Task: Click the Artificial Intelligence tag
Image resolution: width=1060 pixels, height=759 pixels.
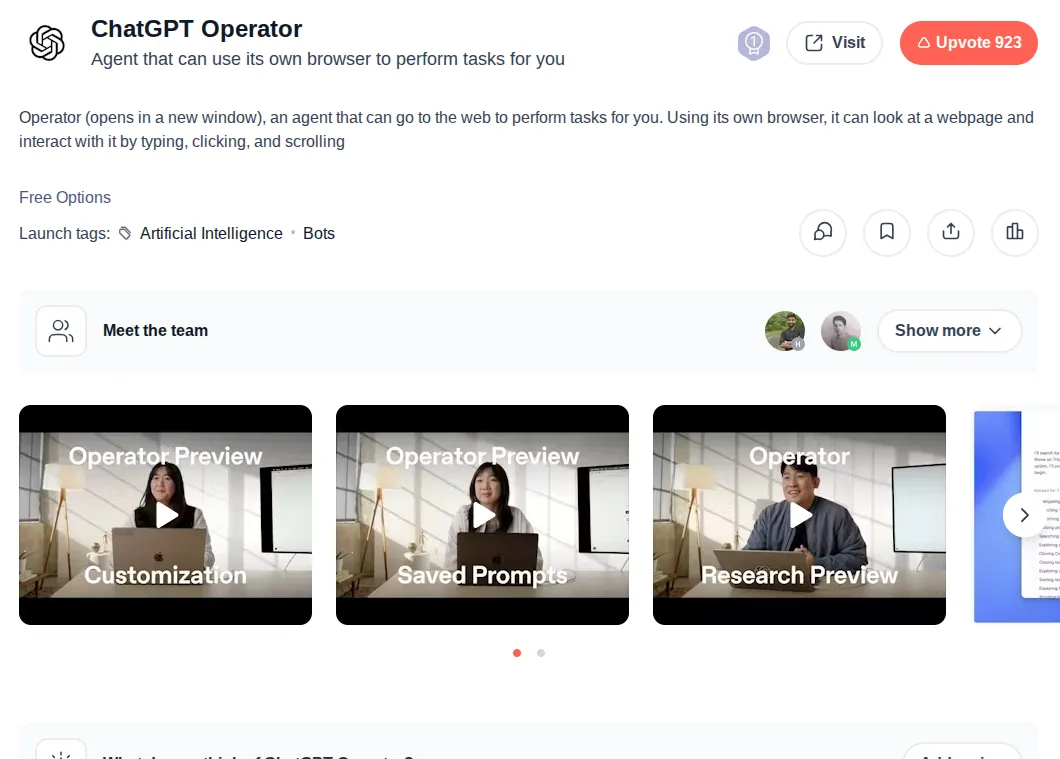Action: 211,233
